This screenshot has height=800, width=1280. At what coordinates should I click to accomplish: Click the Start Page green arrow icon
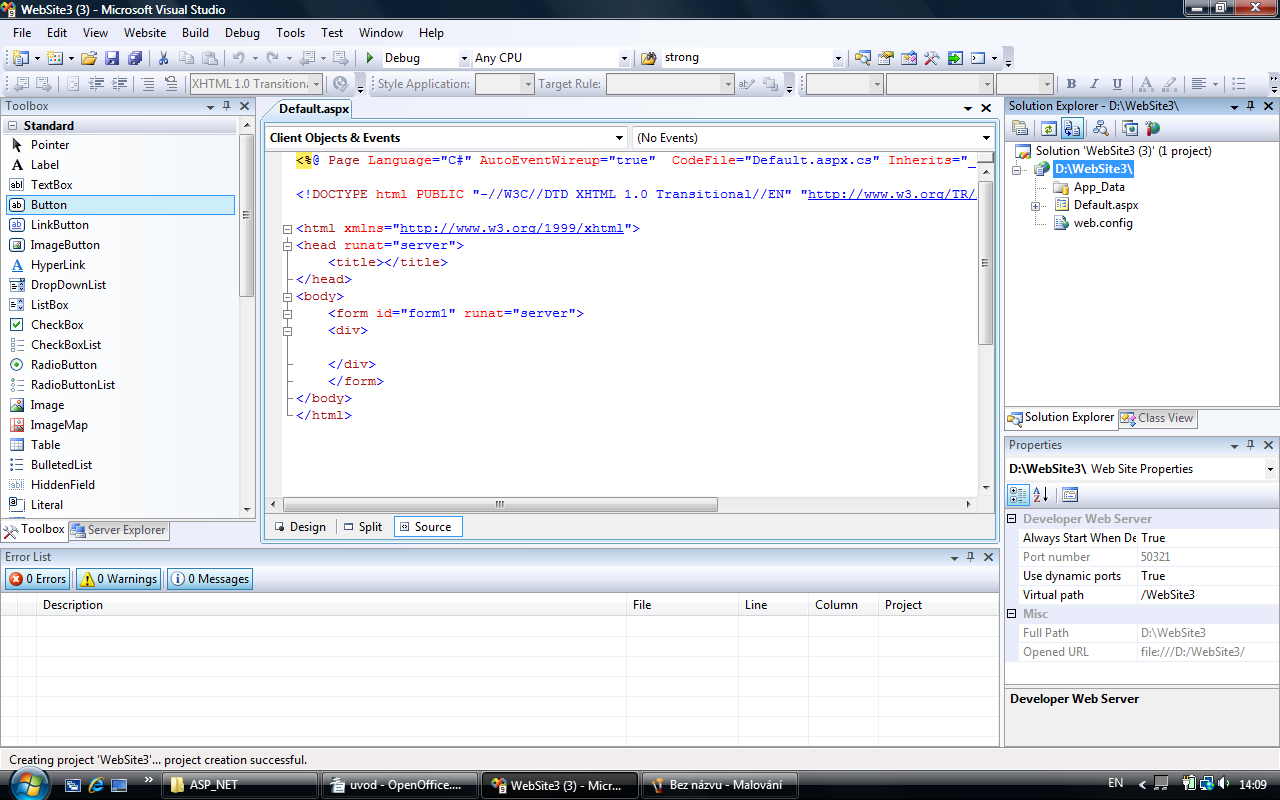(x=955, y=58)
